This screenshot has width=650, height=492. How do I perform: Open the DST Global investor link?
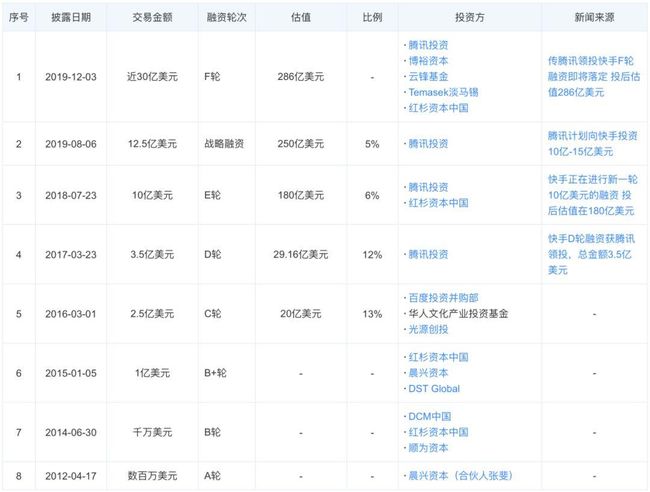434,389
